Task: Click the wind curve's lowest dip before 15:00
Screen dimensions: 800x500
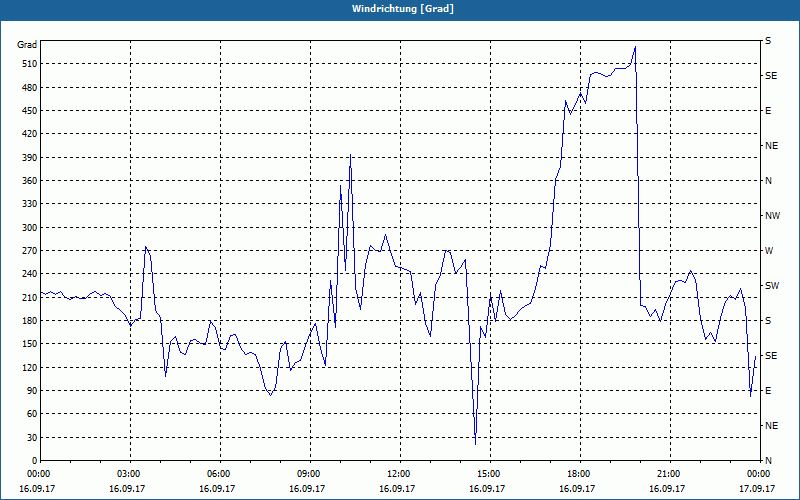Action: click(x=476, y=444)
